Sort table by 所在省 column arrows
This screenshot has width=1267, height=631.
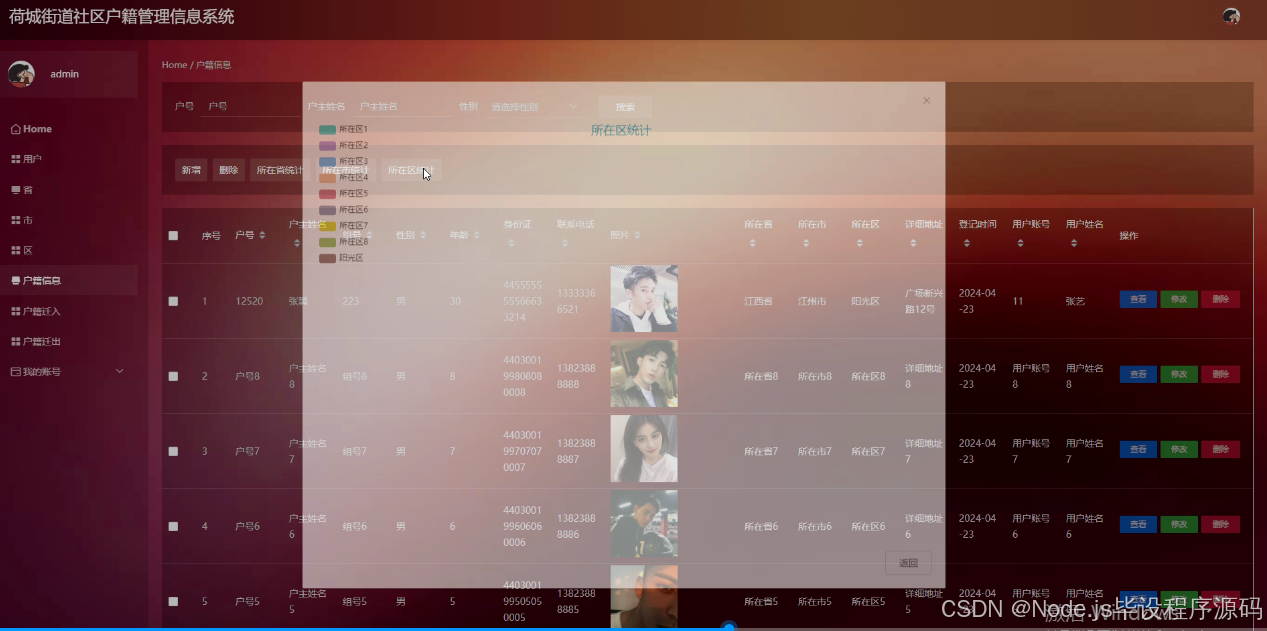[x=752, y=243]
